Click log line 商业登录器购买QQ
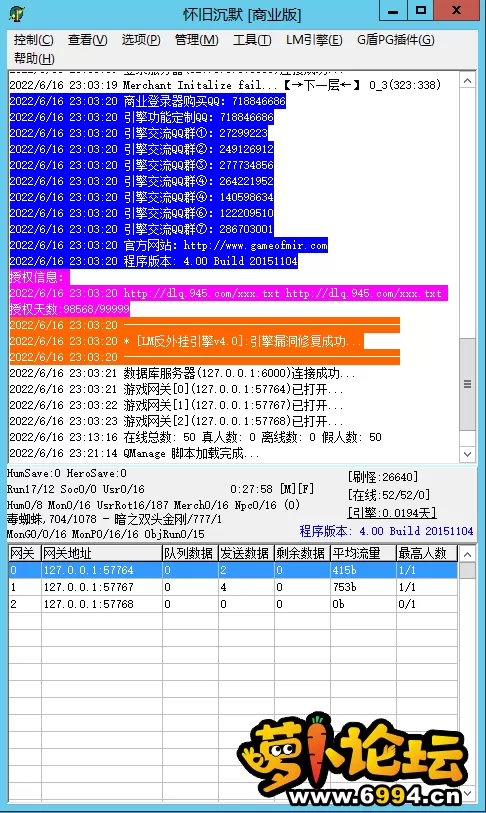Image resolution: width=486 pixels, height=813 pixels. click(x=148, y=101)
